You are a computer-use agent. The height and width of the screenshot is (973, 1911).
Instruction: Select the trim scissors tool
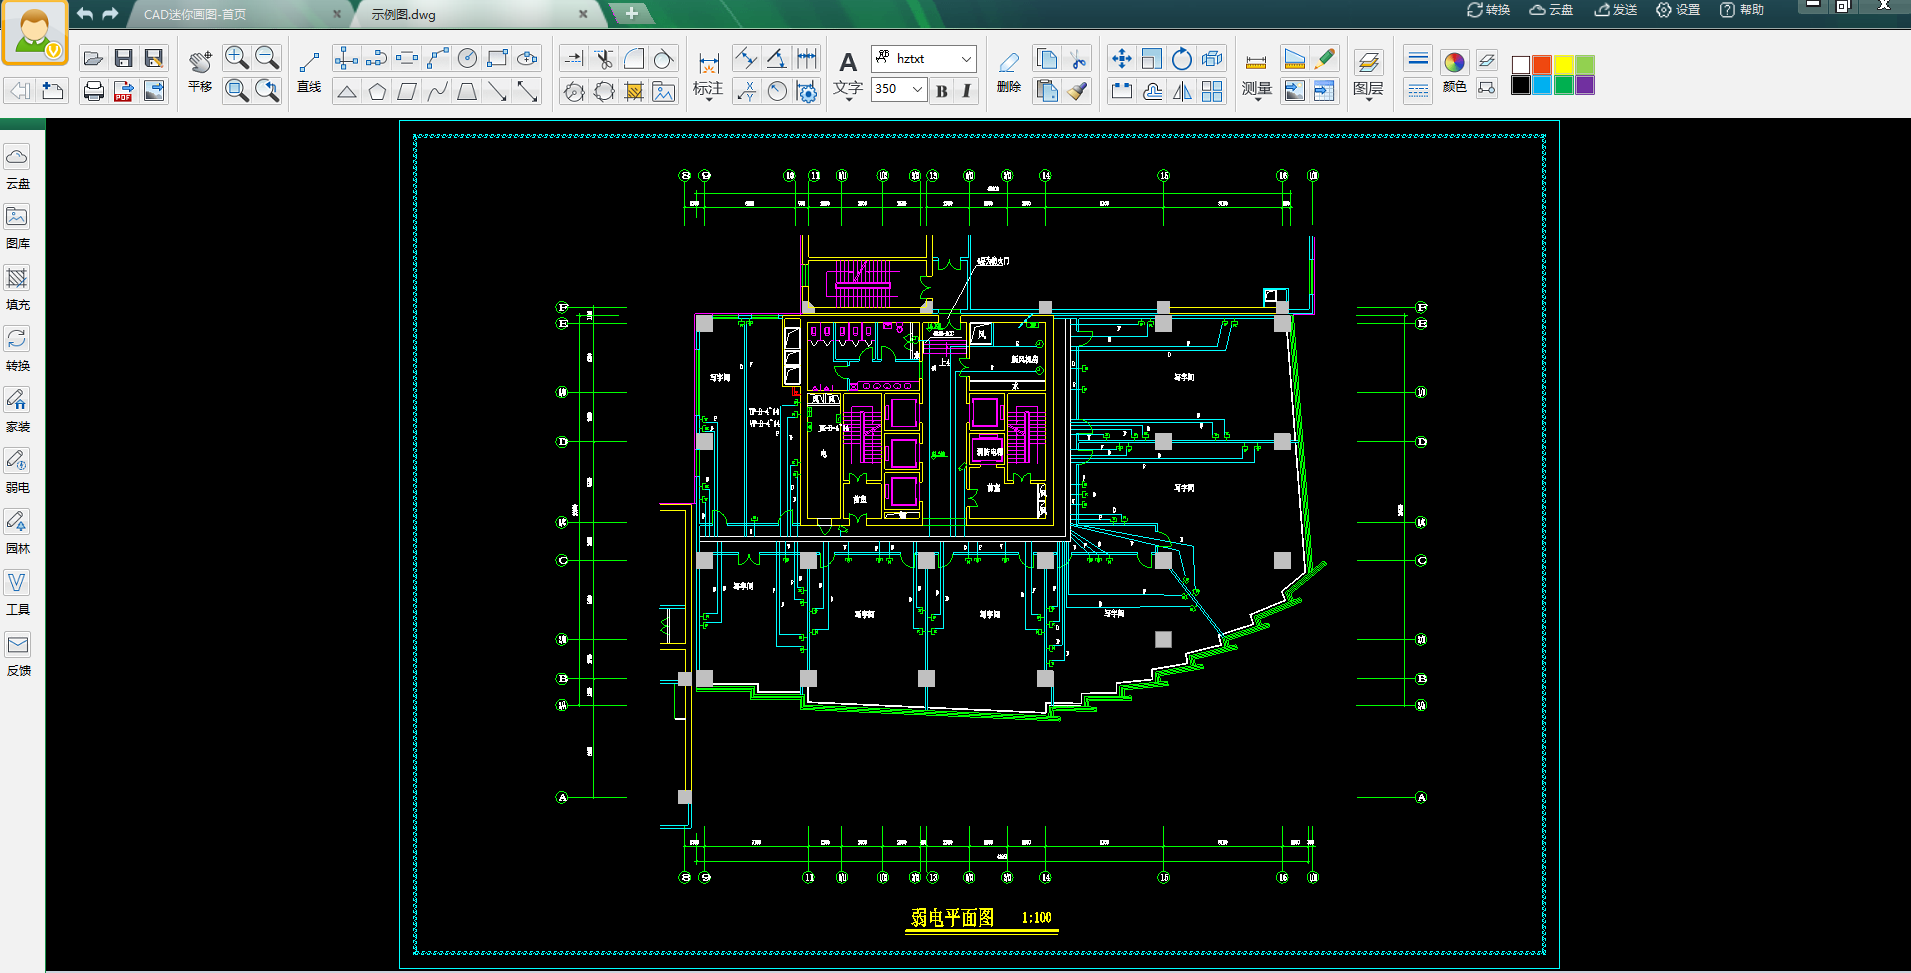[x=603, y=59]
